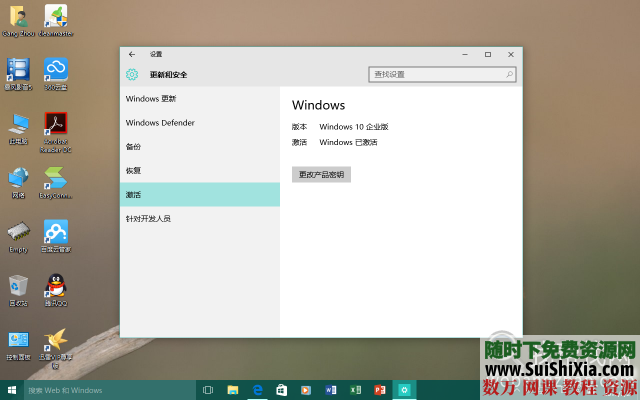Select the 迅雷 bird desktop shortcut
This screenshot has height=400, width=640.
[56, 349]
